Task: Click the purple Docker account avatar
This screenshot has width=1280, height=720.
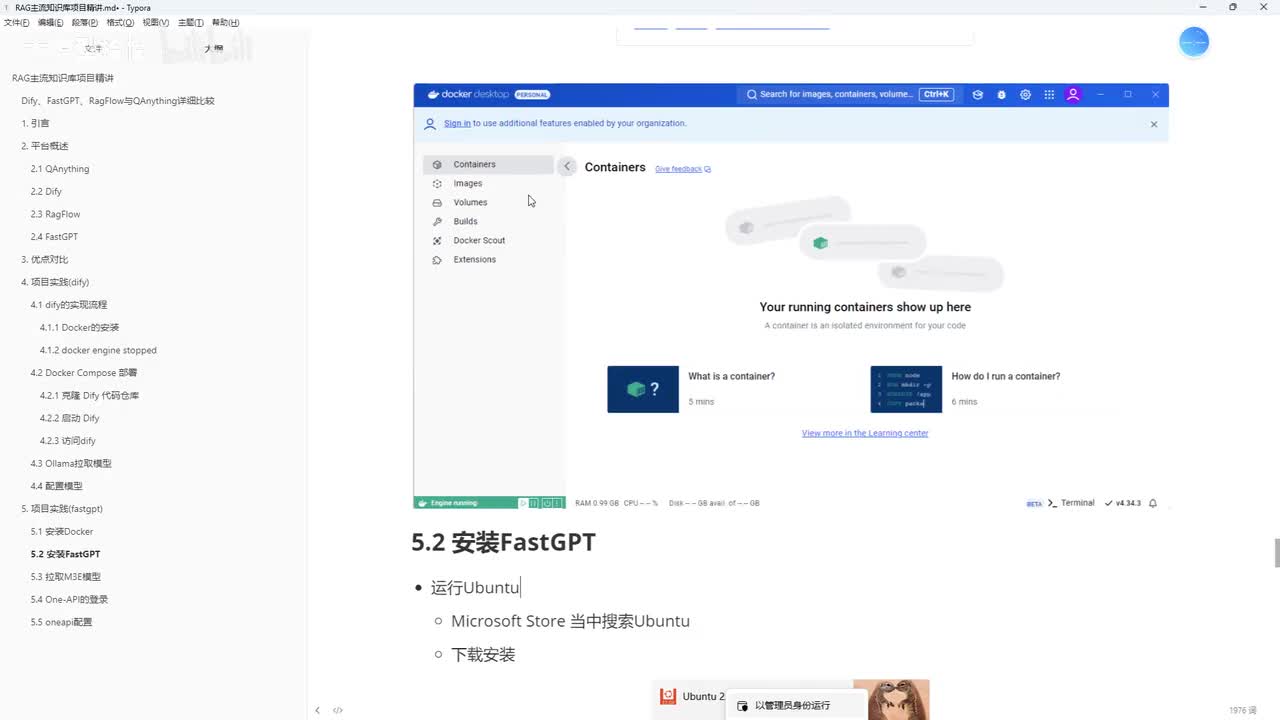Action: tap(1073, 94)
